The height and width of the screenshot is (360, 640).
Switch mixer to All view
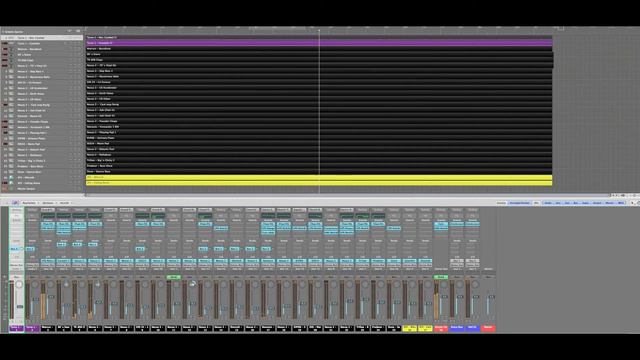[x=536, y=203]
